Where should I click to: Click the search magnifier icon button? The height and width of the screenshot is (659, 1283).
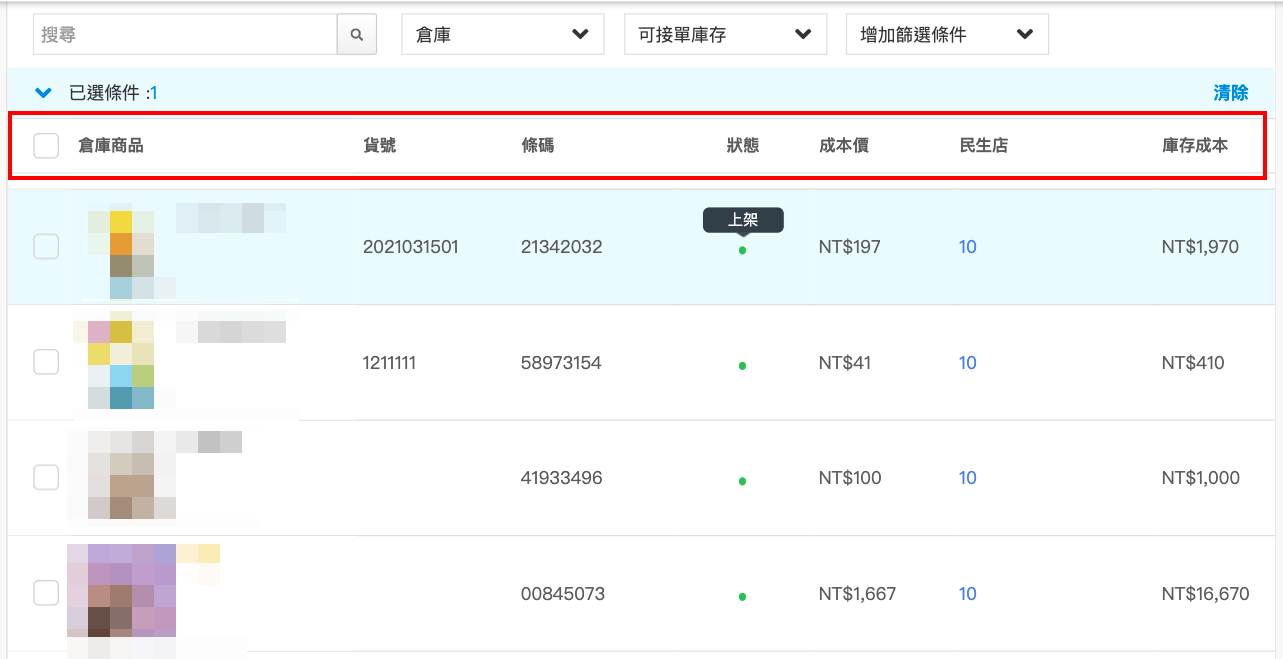tap(357, 35)
